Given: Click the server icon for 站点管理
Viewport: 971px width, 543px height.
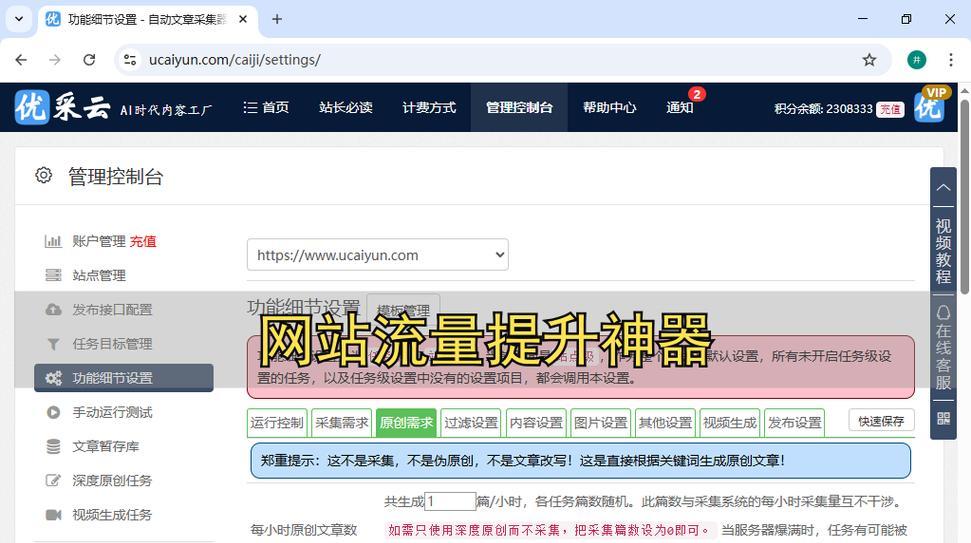Looking at the screenshot, I should pyautogui.click(x=53, y=276).
